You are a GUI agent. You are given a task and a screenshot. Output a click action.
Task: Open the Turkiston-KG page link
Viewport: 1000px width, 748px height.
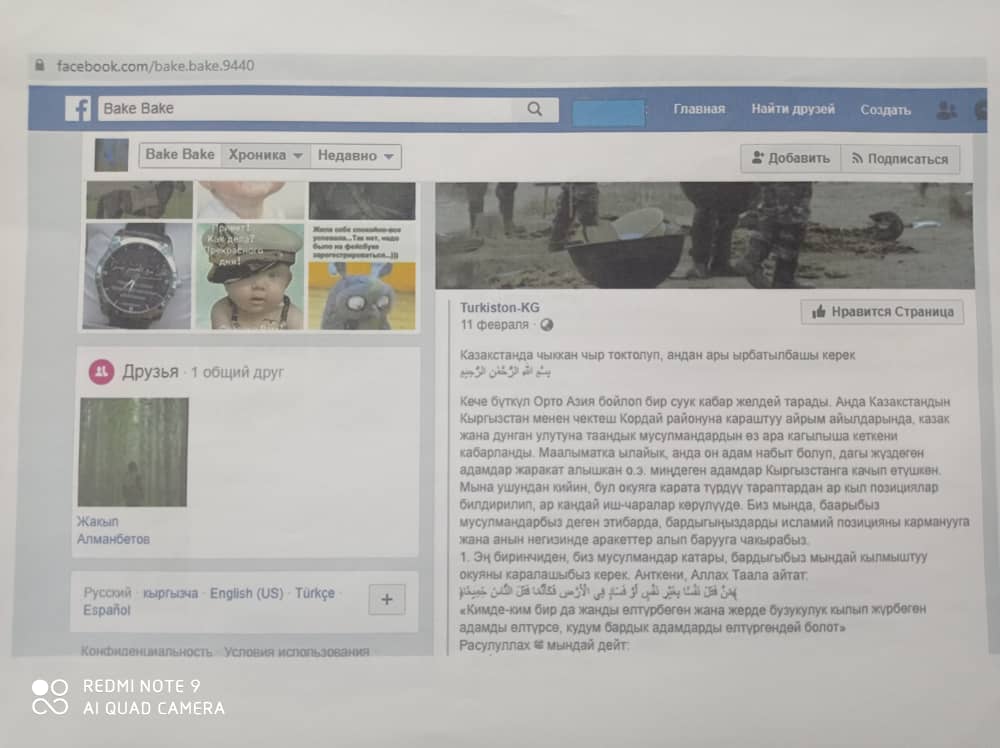pyautogui.click(x=499, y=308)
